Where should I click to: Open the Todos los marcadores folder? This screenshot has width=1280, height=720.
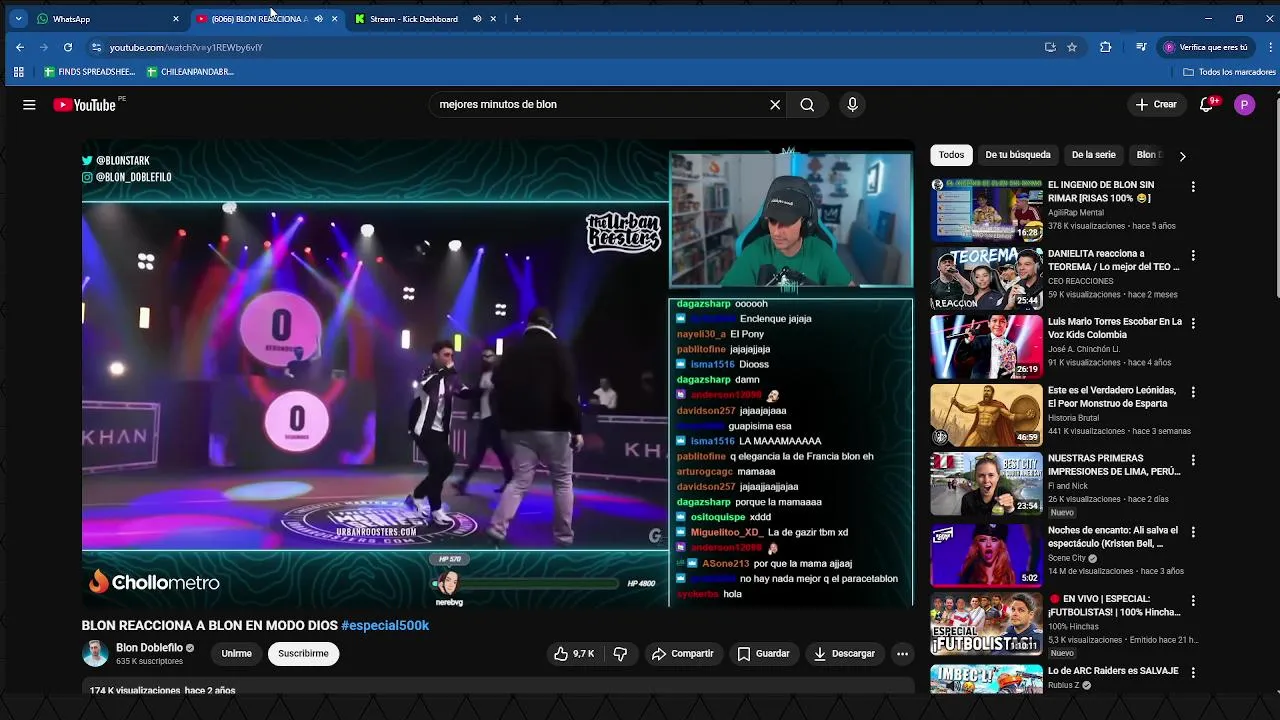[x=1229, y=72]
